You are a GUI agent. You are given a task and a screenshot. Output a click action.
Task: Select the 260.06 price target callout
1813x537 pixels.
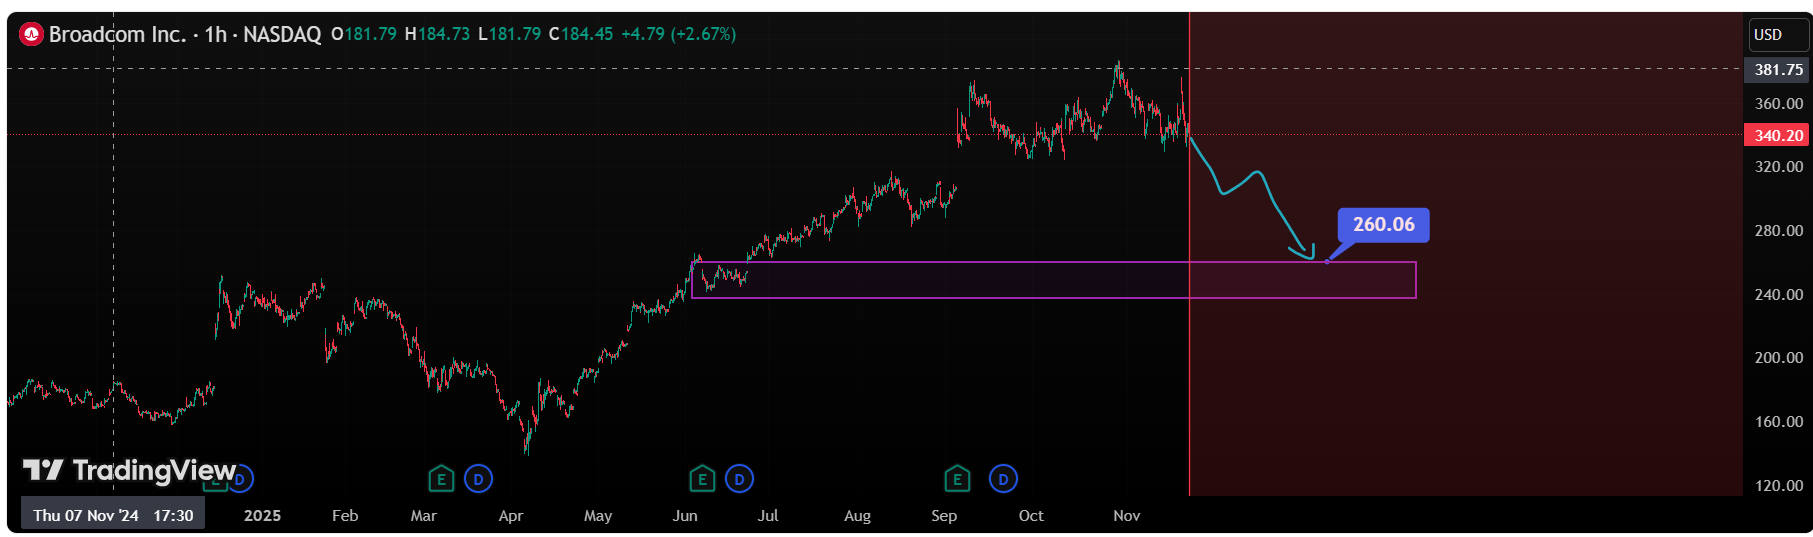tap(1383, 225)
